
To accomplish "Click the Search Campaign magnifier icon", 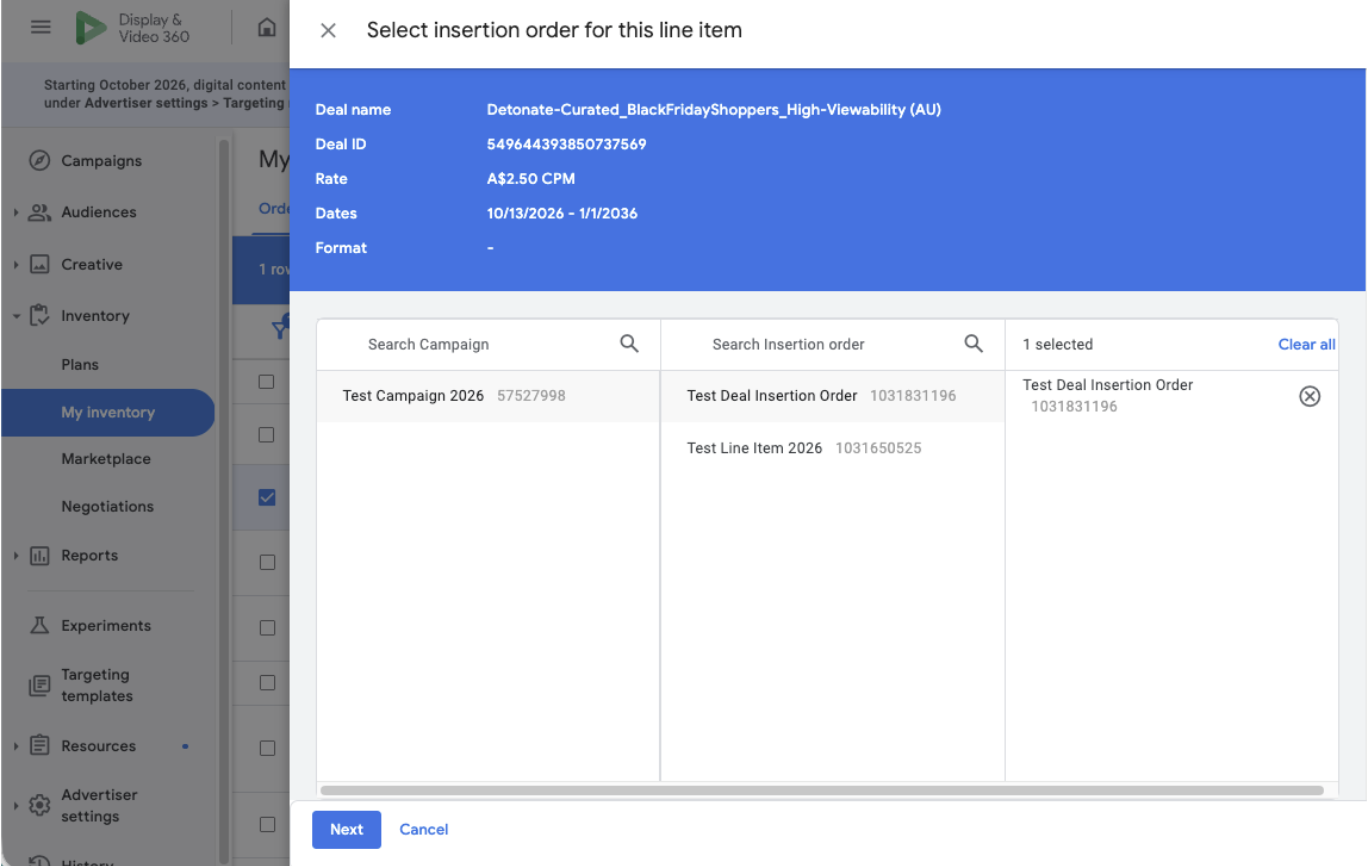I will click(x=629, y=344).
